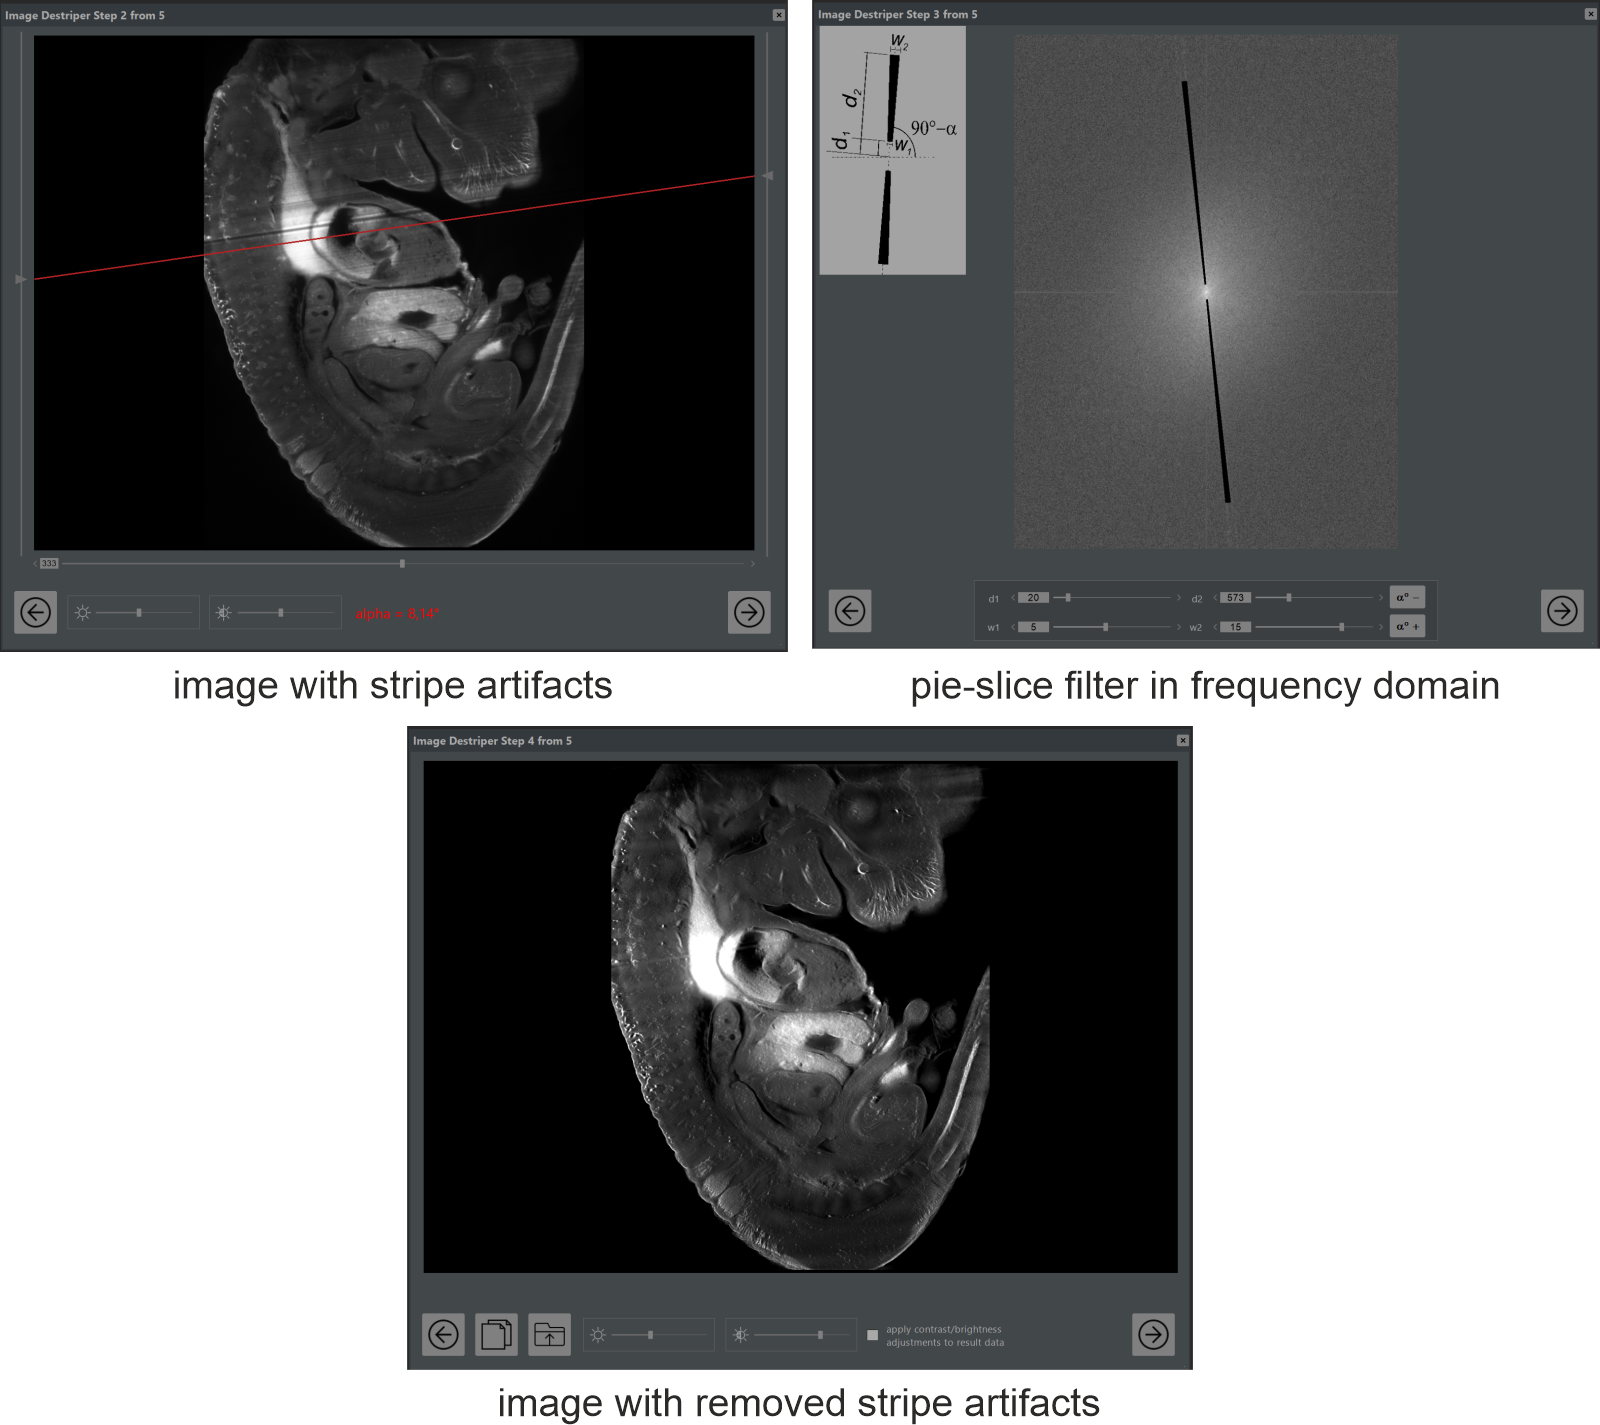Viewport: 1600px width, 1425px height.
Task: Click back arrow in Step 4 window
Action: 443,1334
